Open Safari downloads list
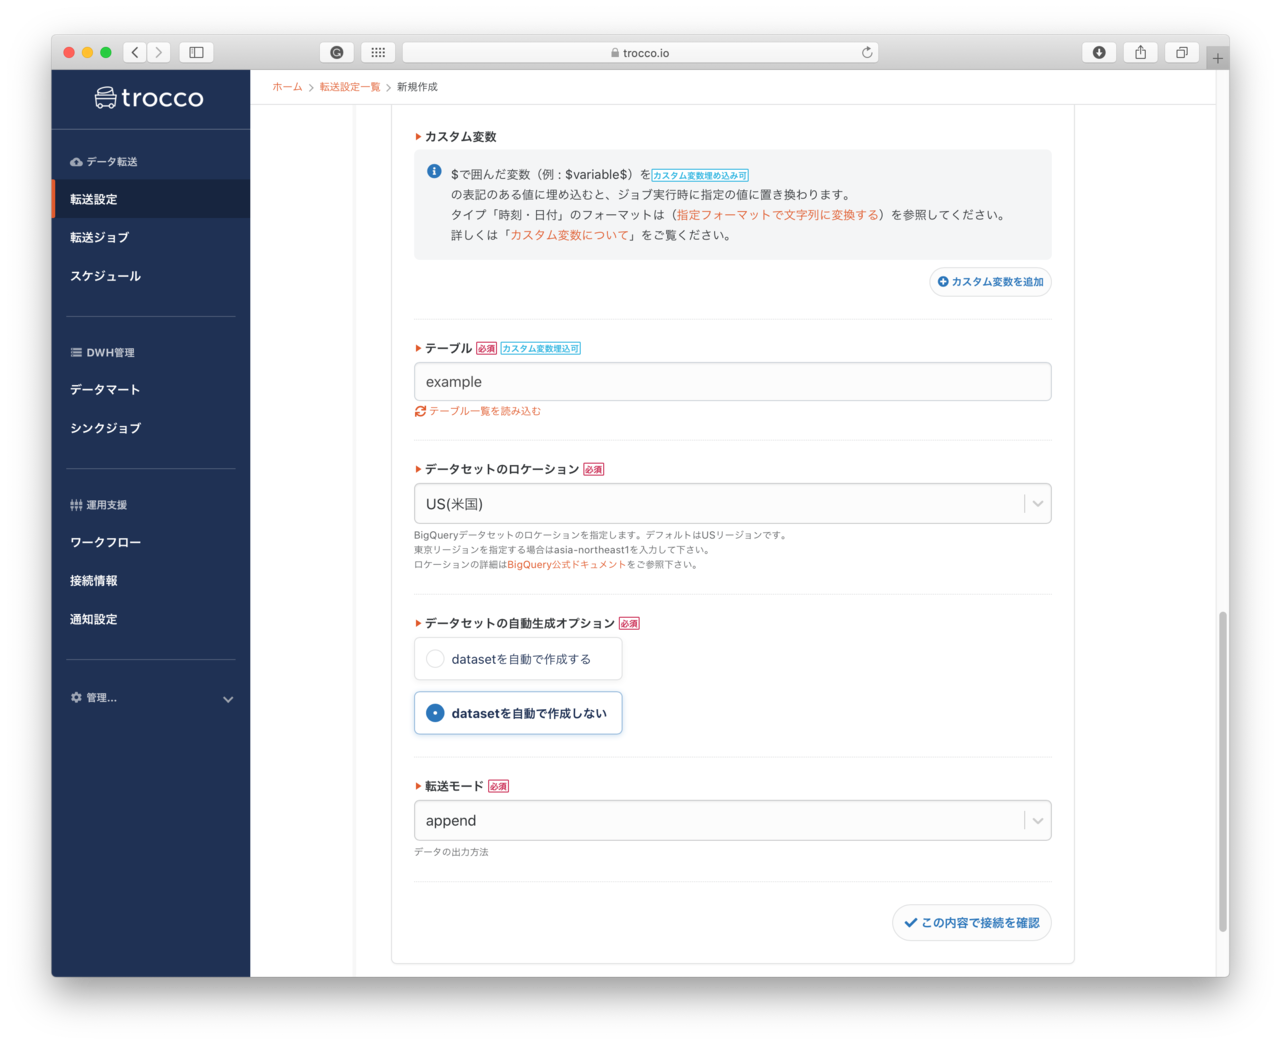 click(1099, 52)
